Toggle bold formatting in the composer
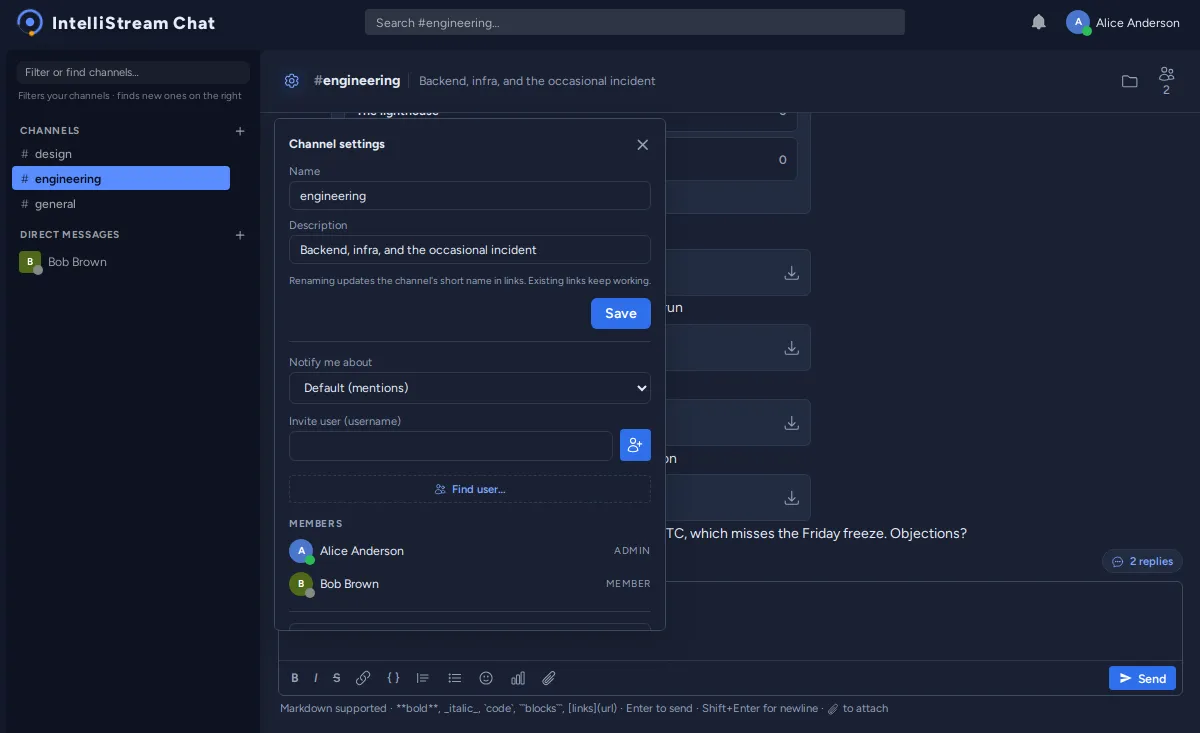This screenshot has width=1200, height=733. pos(295,678)
